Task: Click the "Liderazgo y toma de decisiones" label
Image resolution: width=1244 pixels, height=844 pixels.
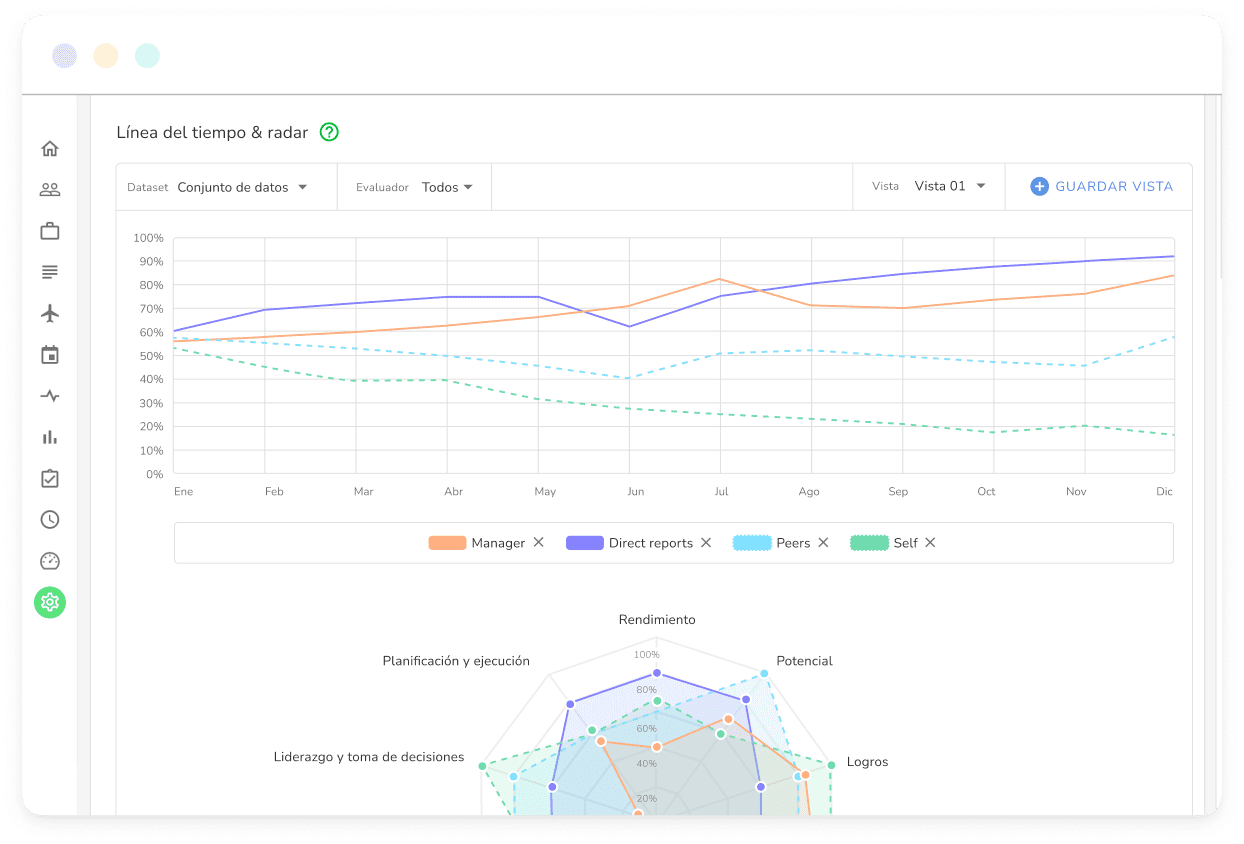Action: pyautogui.click(x=369, y=757)
